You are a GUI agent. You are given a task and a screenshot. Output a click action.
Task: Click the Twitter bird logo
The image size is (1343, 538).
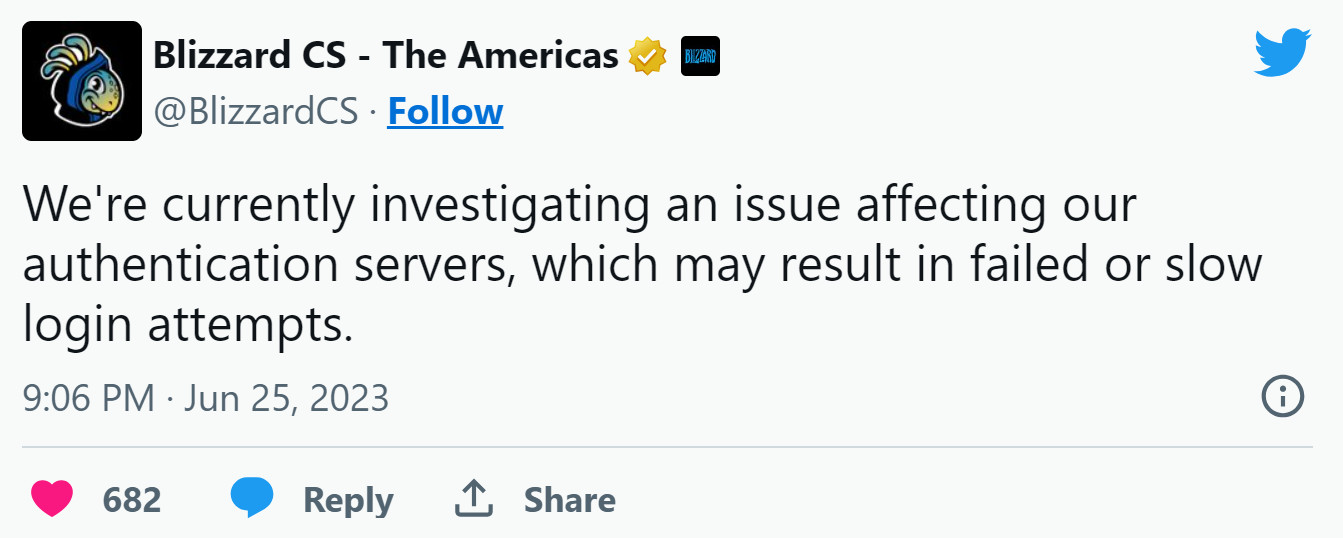1281,52
